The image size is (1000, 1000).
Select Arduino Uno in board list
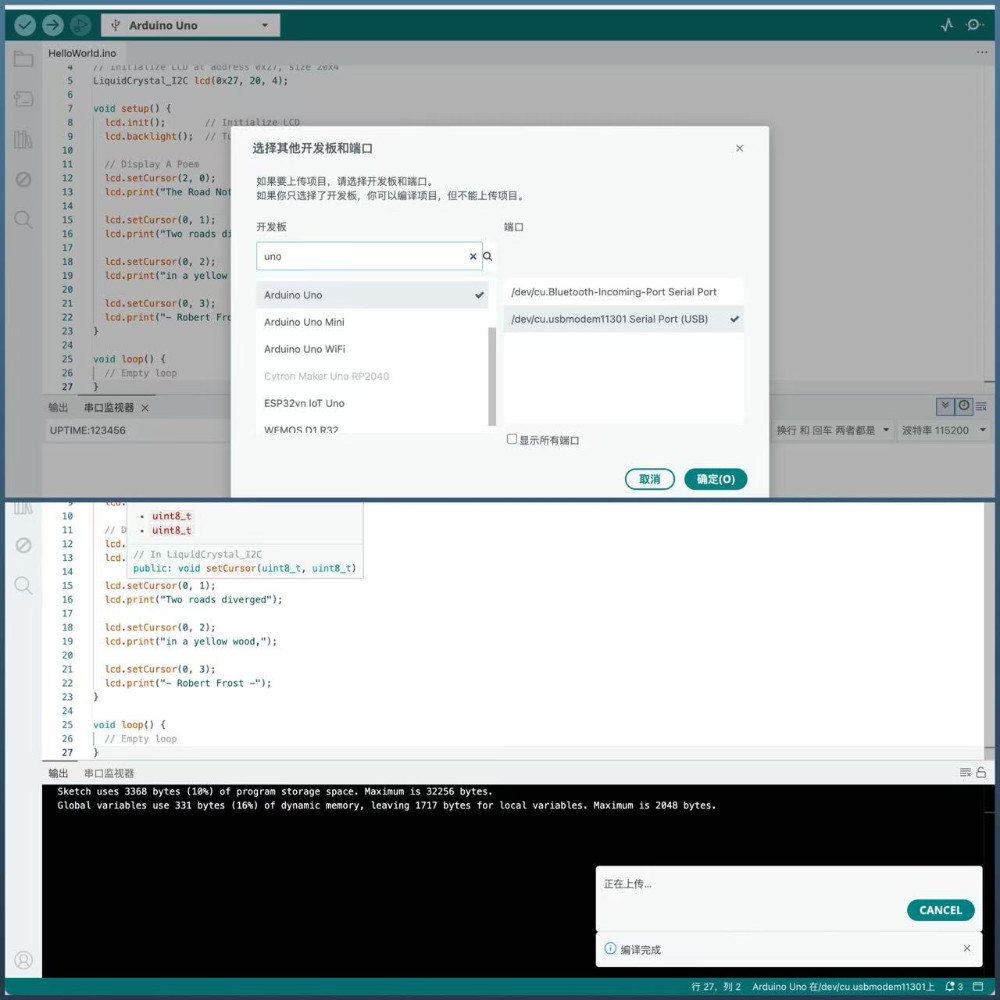(372, 295)
